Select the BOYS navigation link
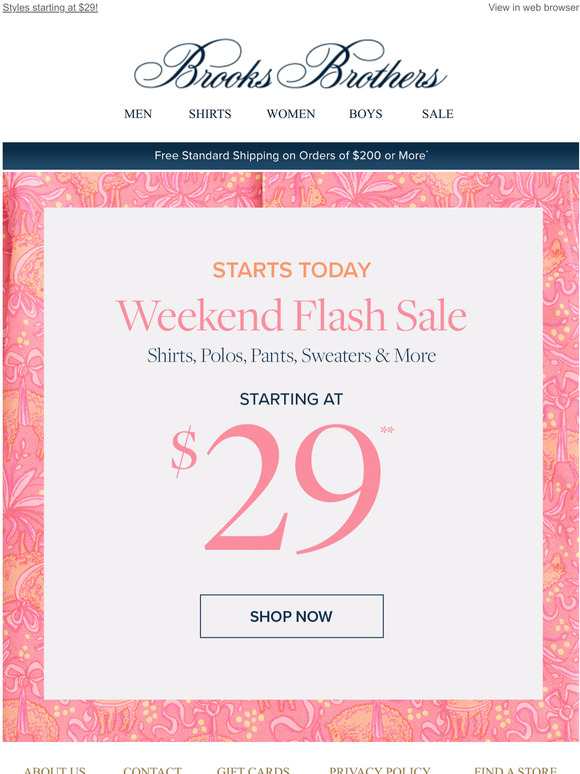580x774 pixels. (366, 114)
